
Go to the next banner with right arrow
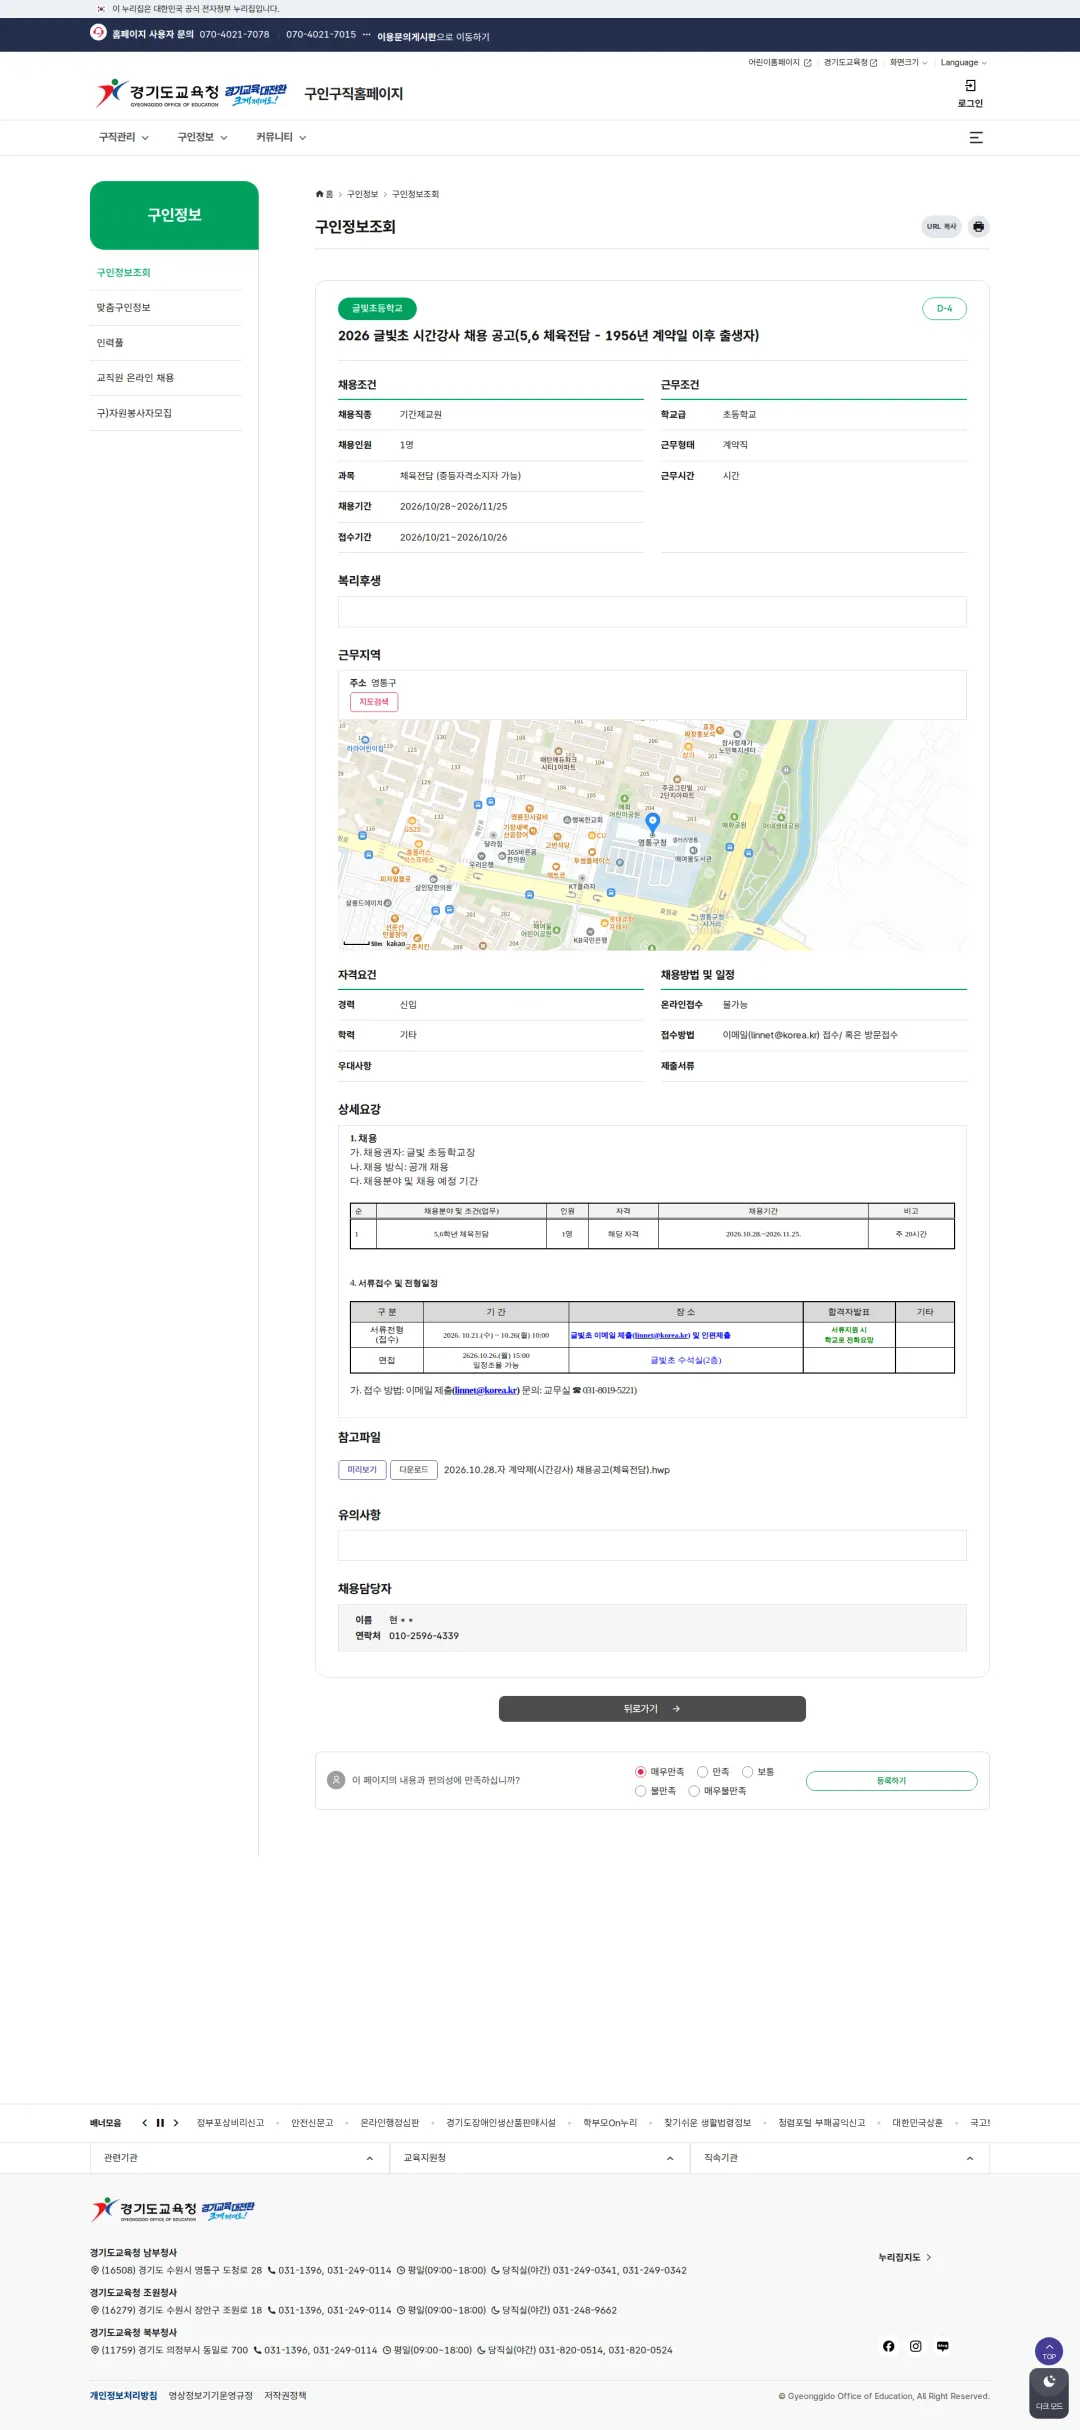click(176, 2123)
